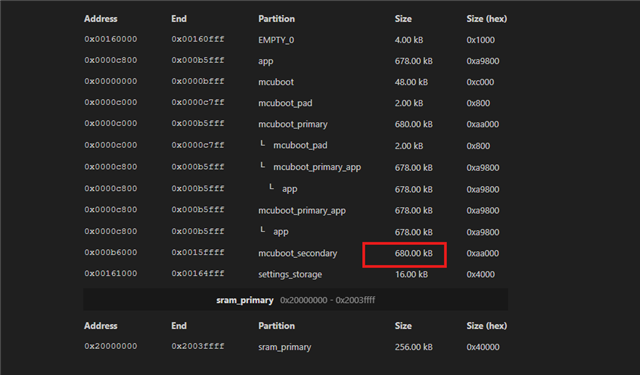Click the Address header in sram table
This screenshot has width=640, height=375.
point(100,326)
